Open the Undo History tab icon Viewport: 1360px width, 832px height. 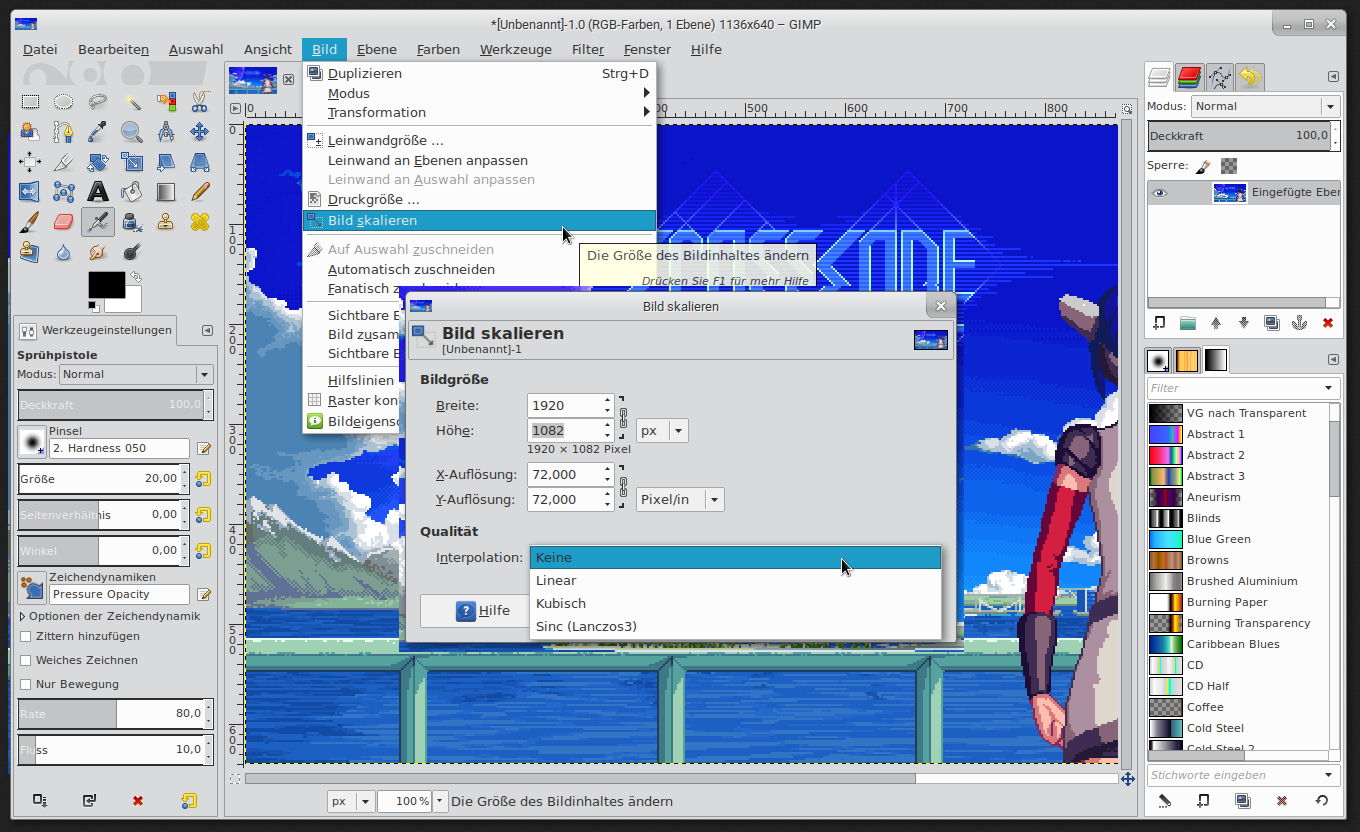pyautogui.click(x=1249, y=77)
